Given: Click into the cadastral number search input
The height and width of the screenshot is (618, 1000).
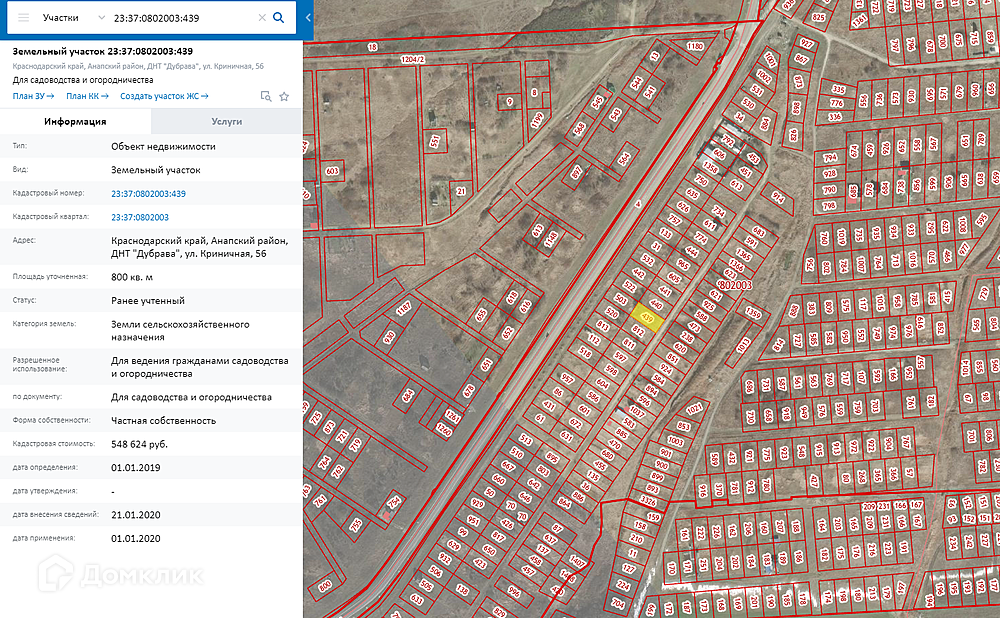Looking at the screenshot, I should pyautogui.click(x=180, y=18).
